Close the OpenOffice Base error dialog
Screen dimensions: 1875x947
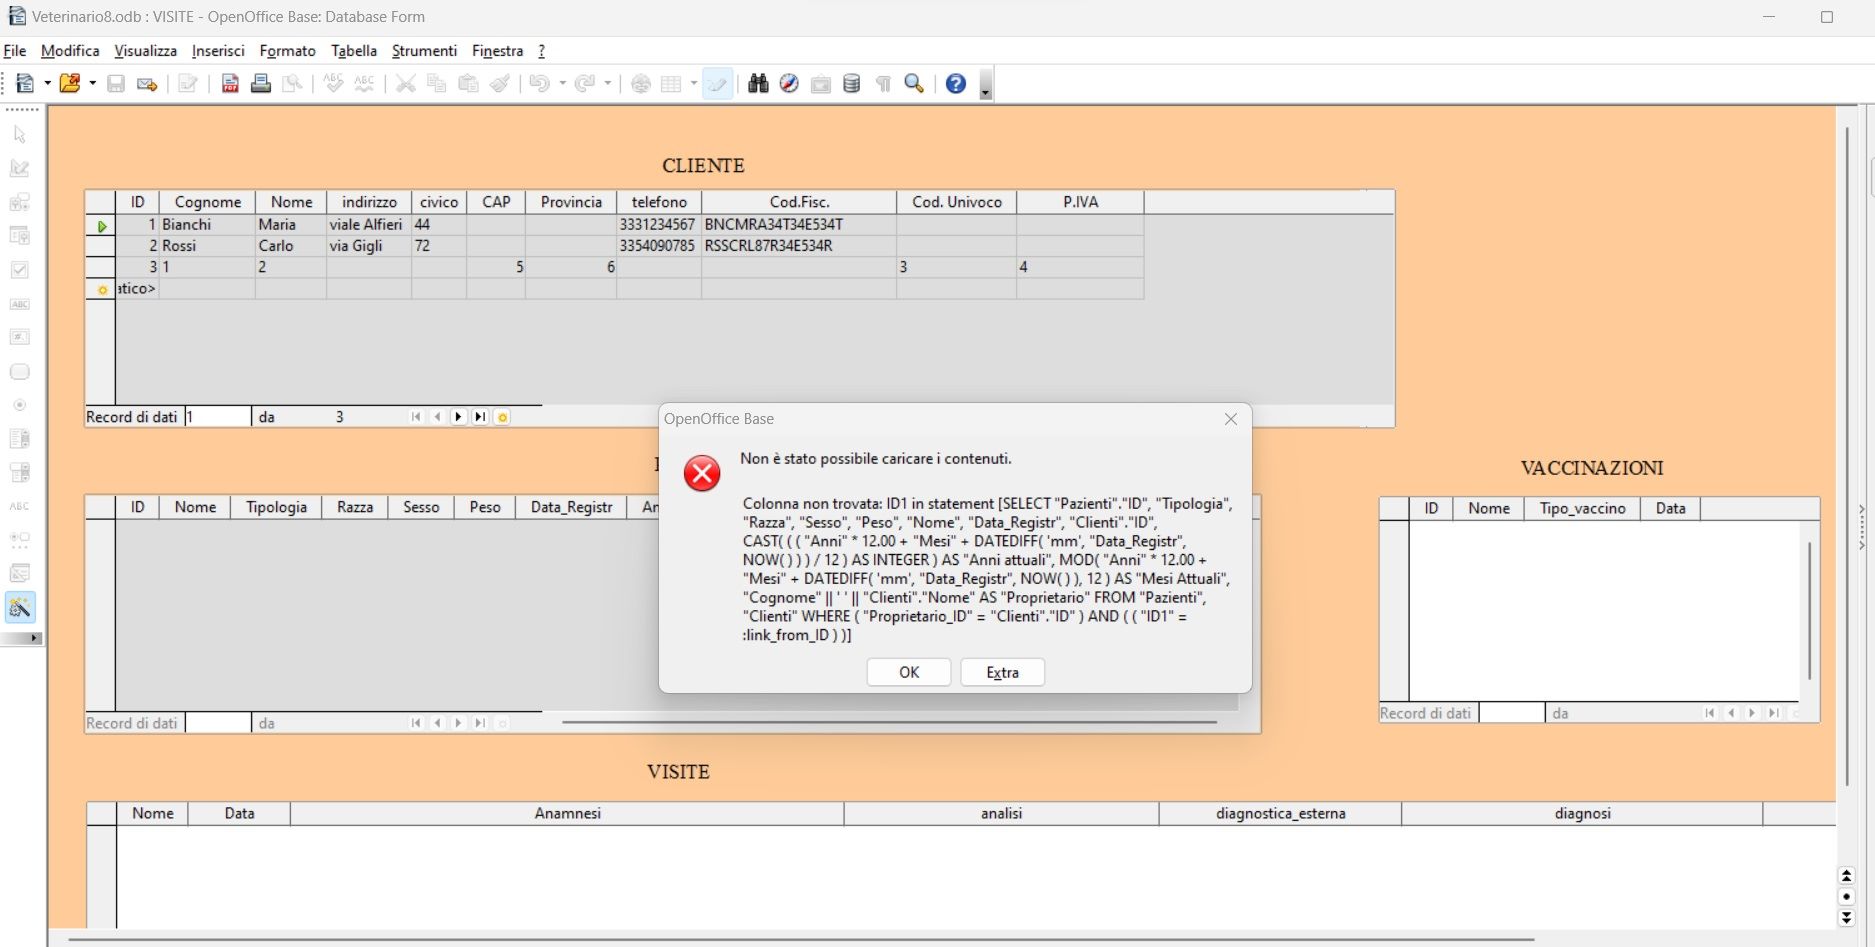pos(1231,419)
